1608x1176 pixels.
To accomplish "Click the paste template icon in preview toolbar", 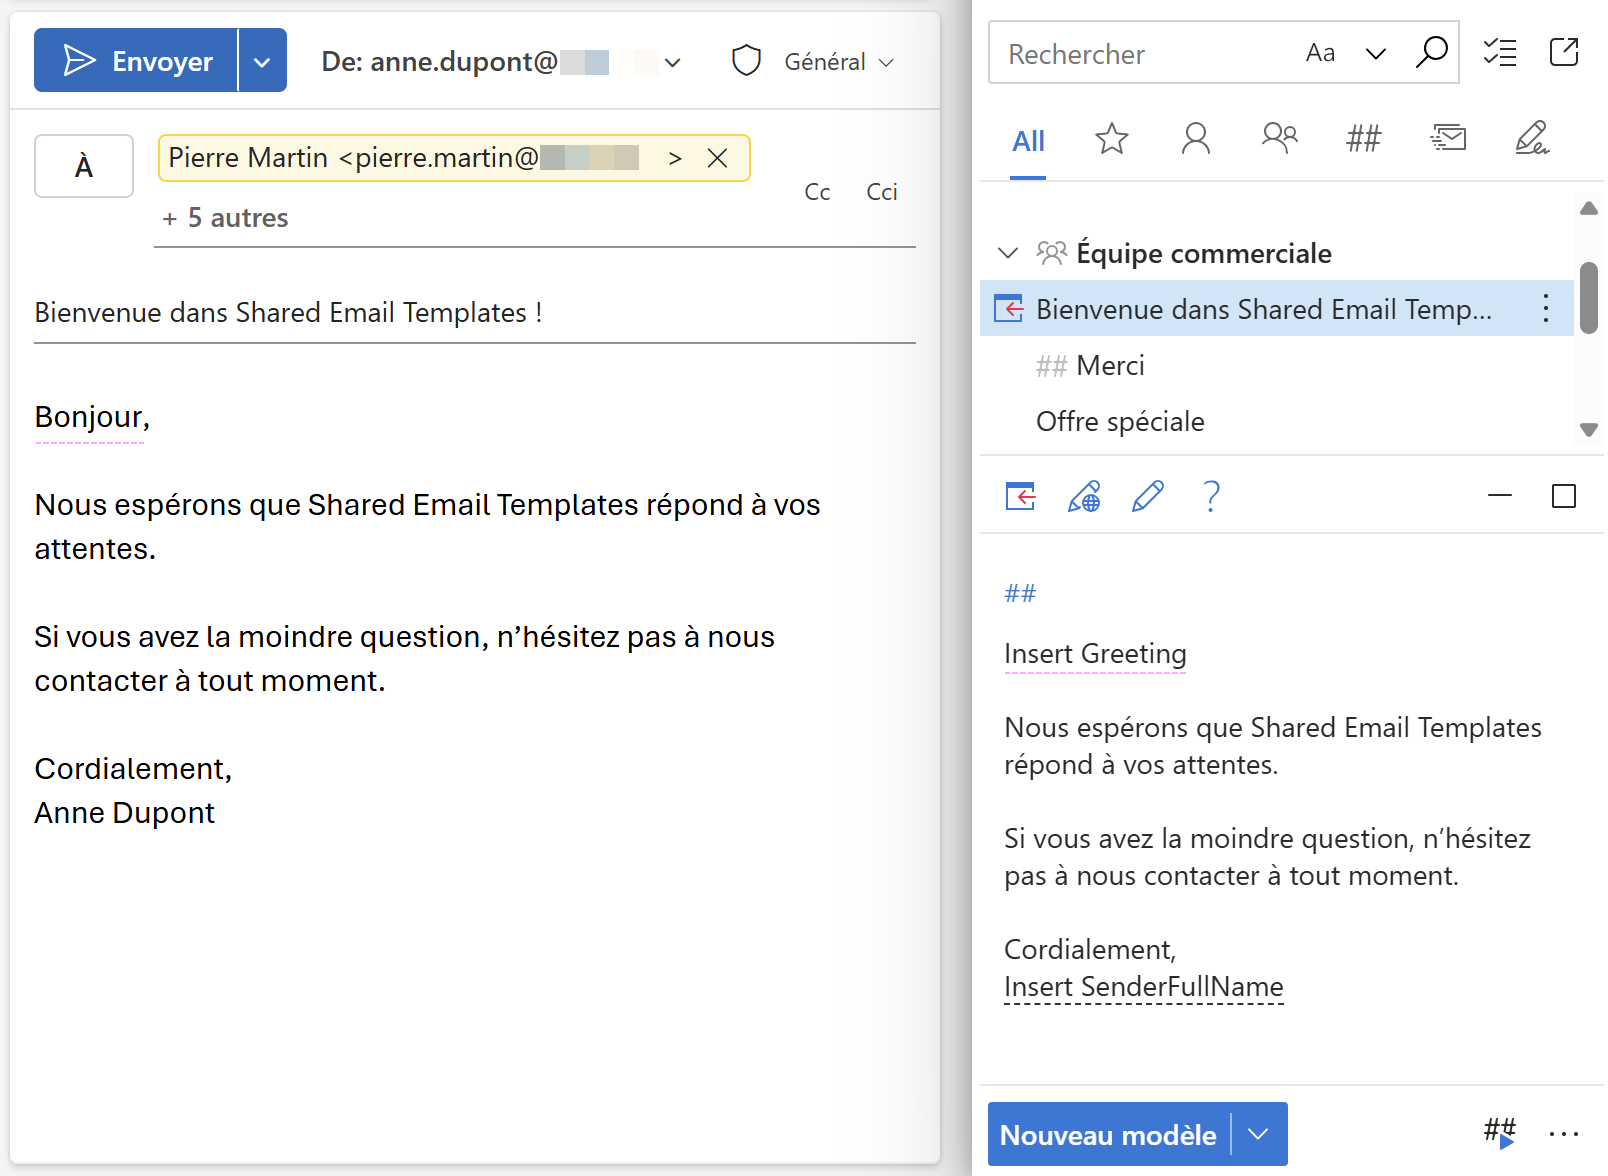I will 1020,496.
